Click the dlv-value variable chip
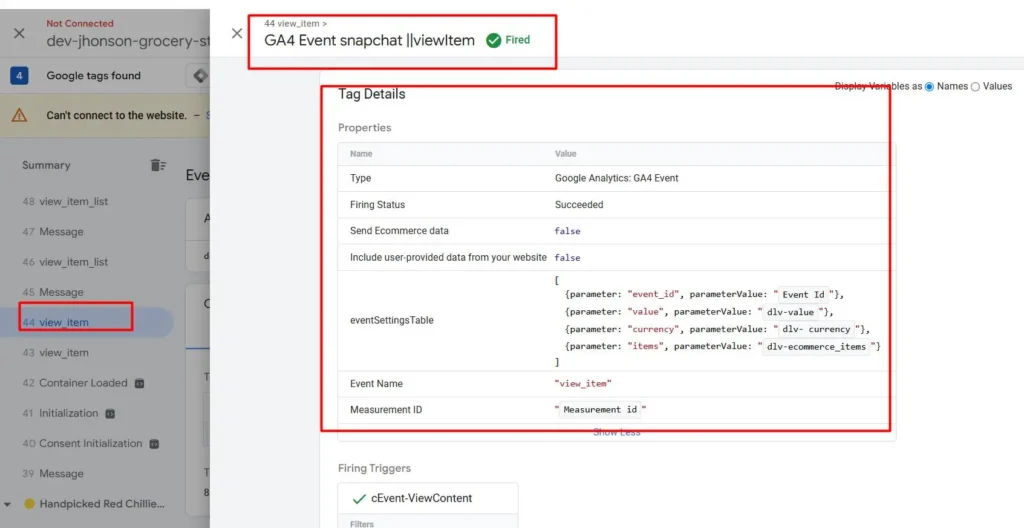The height and width of the screenshot is (528, 1024). coord(790,312)
